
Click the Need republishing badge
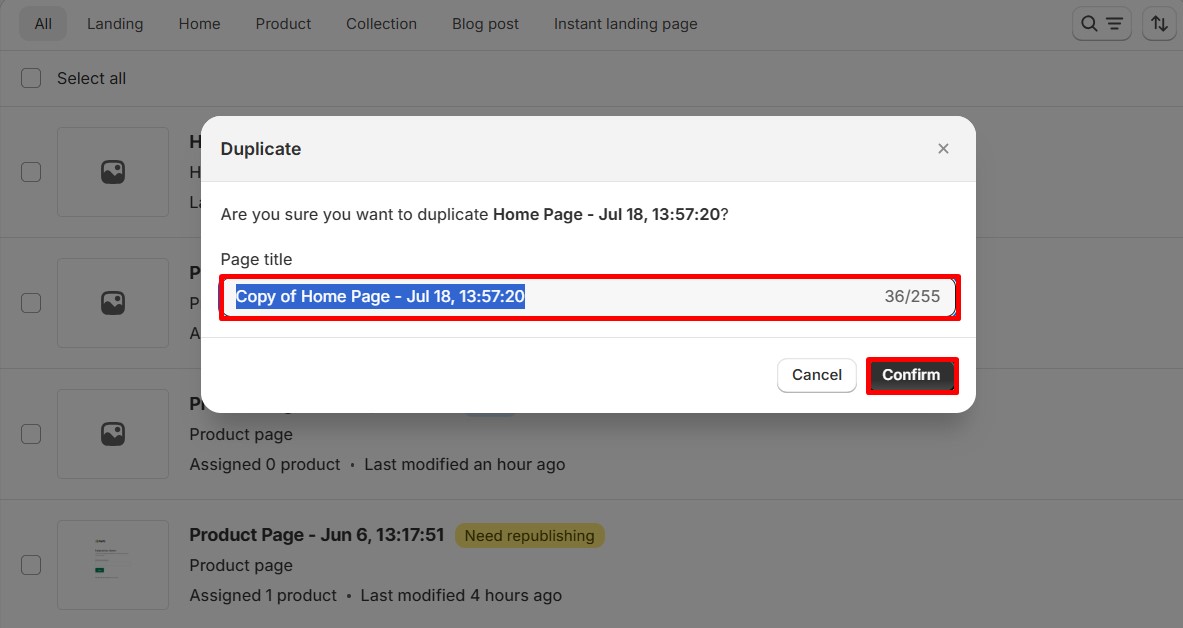click(529, 536)
